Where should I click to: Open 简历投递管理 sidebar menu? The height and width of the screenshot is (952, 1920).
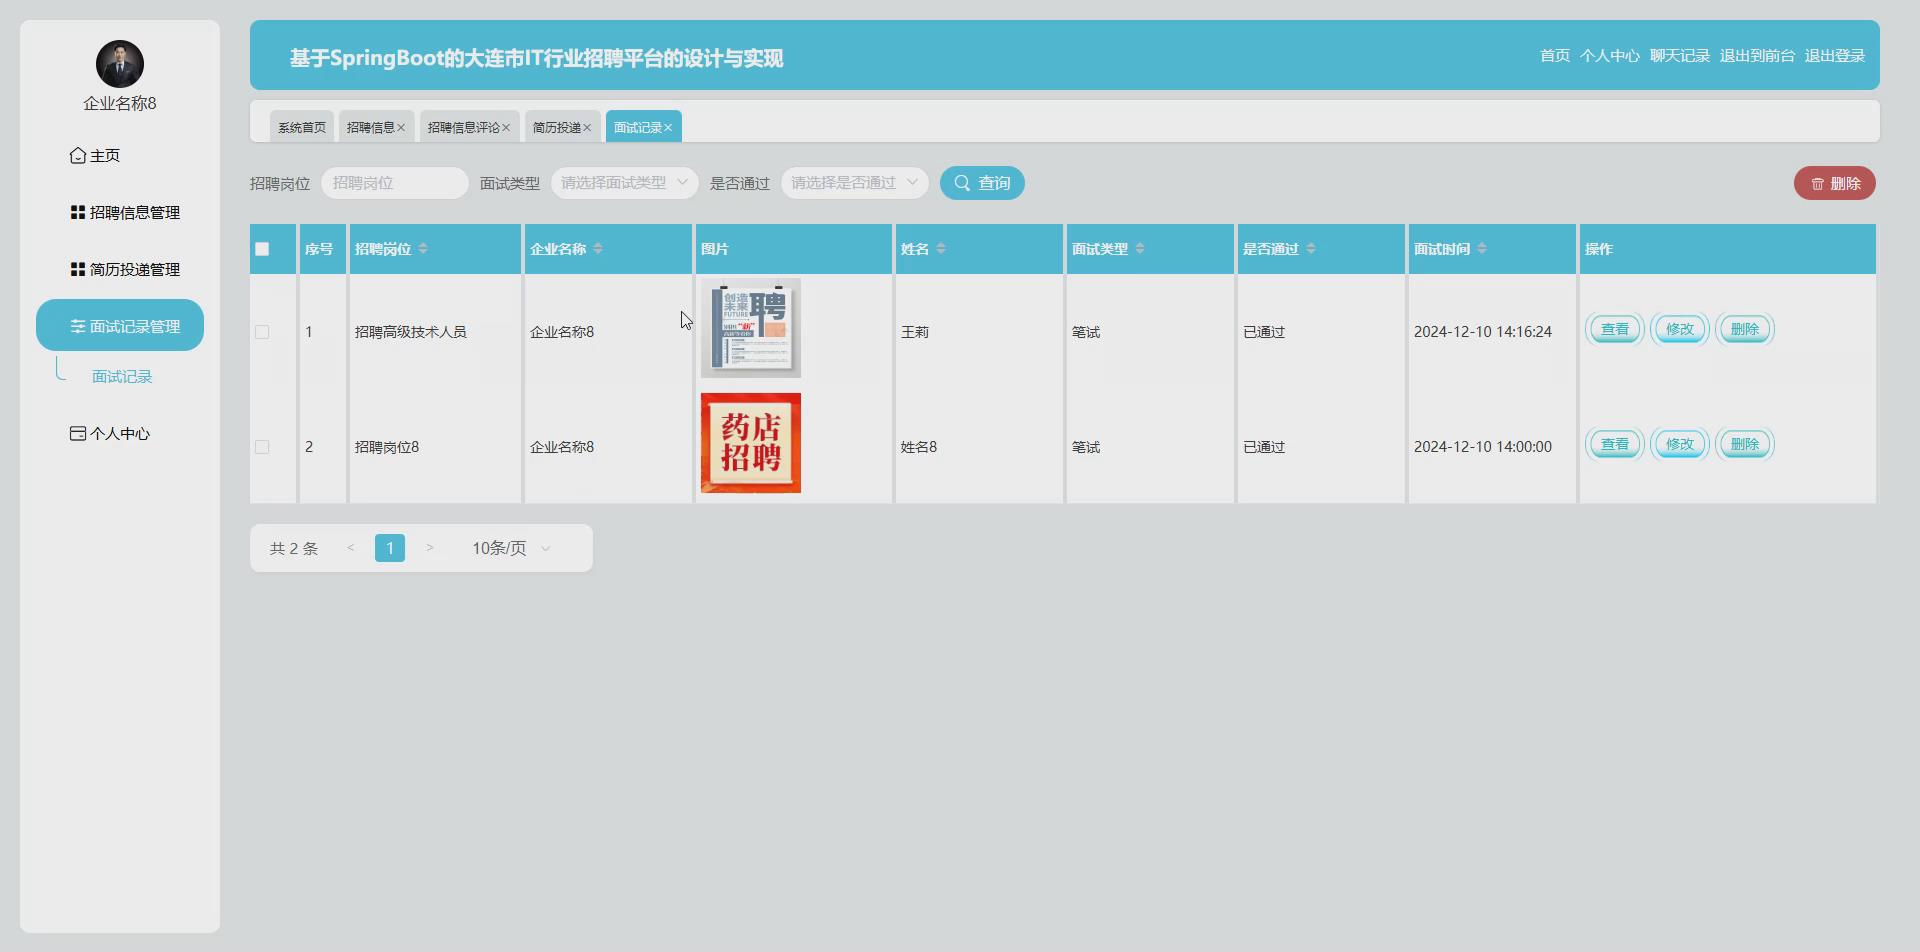point(125,269)
